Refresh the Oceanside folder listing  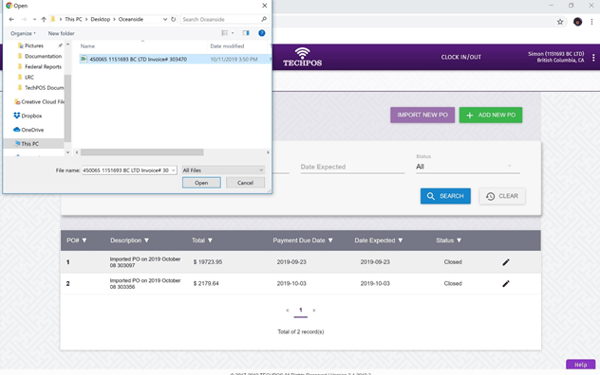tap(173, 19)
